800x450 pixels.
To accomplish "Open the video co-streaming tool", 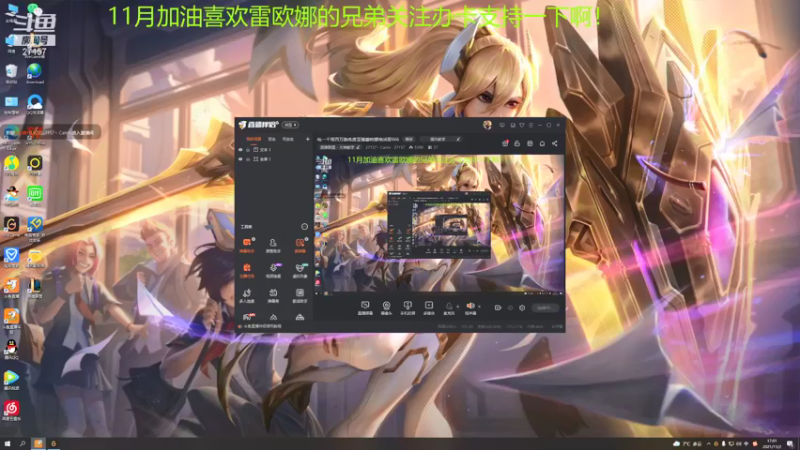I will (273, 270).
